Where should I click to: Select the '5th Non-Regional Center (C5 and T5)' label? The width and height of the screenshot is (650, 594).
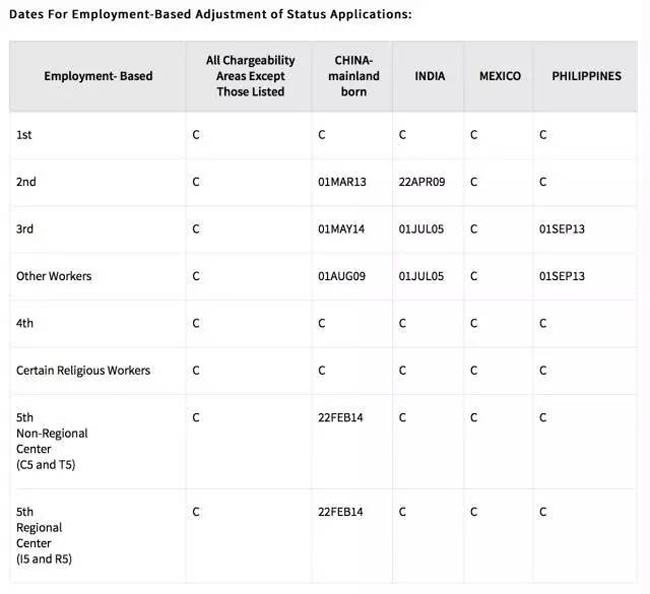point(52,441)
